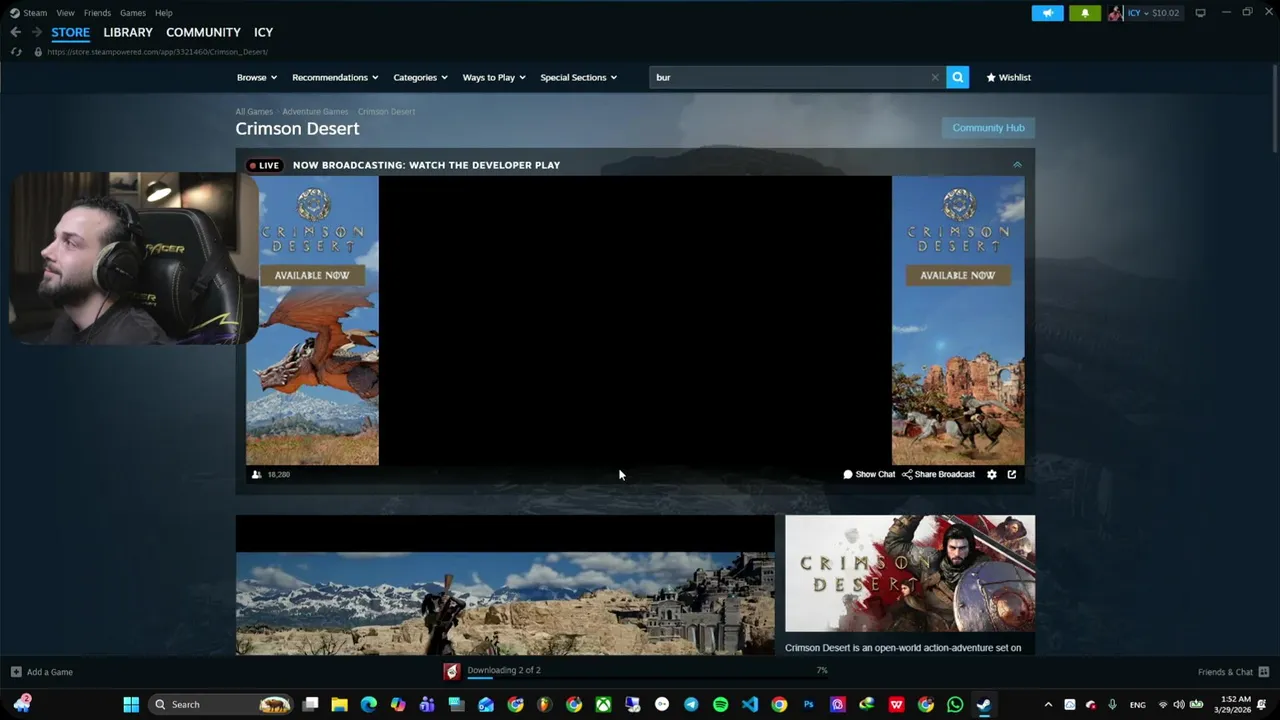The height and width of the screenshot is (720, 1280).
Task: Clear the search box with X
Action: (x=935, y=77)
